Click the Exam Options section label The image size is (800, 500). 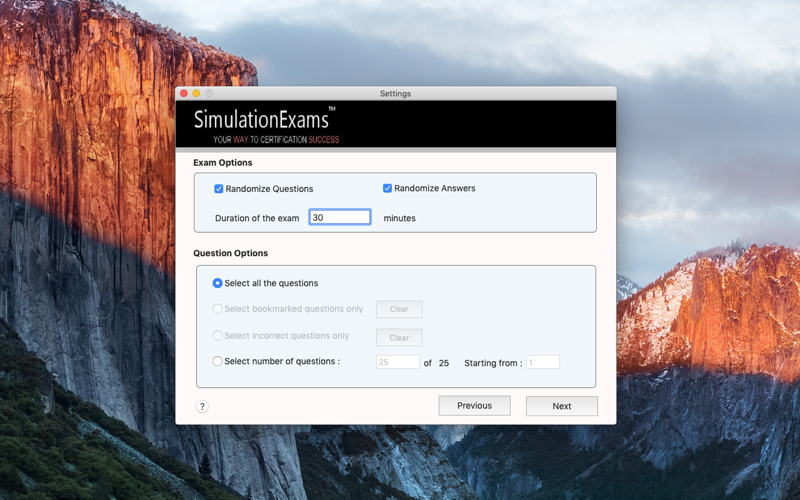223,163
